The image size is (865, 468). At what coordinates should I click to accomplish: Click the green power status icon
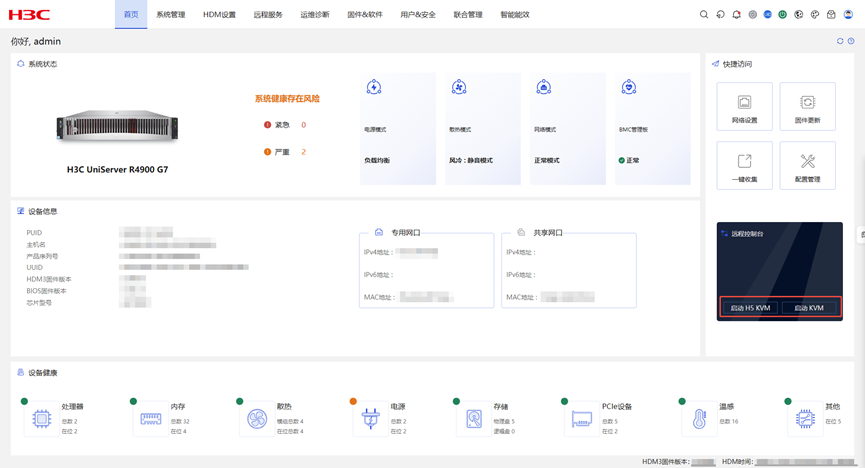tap(783, 15)
